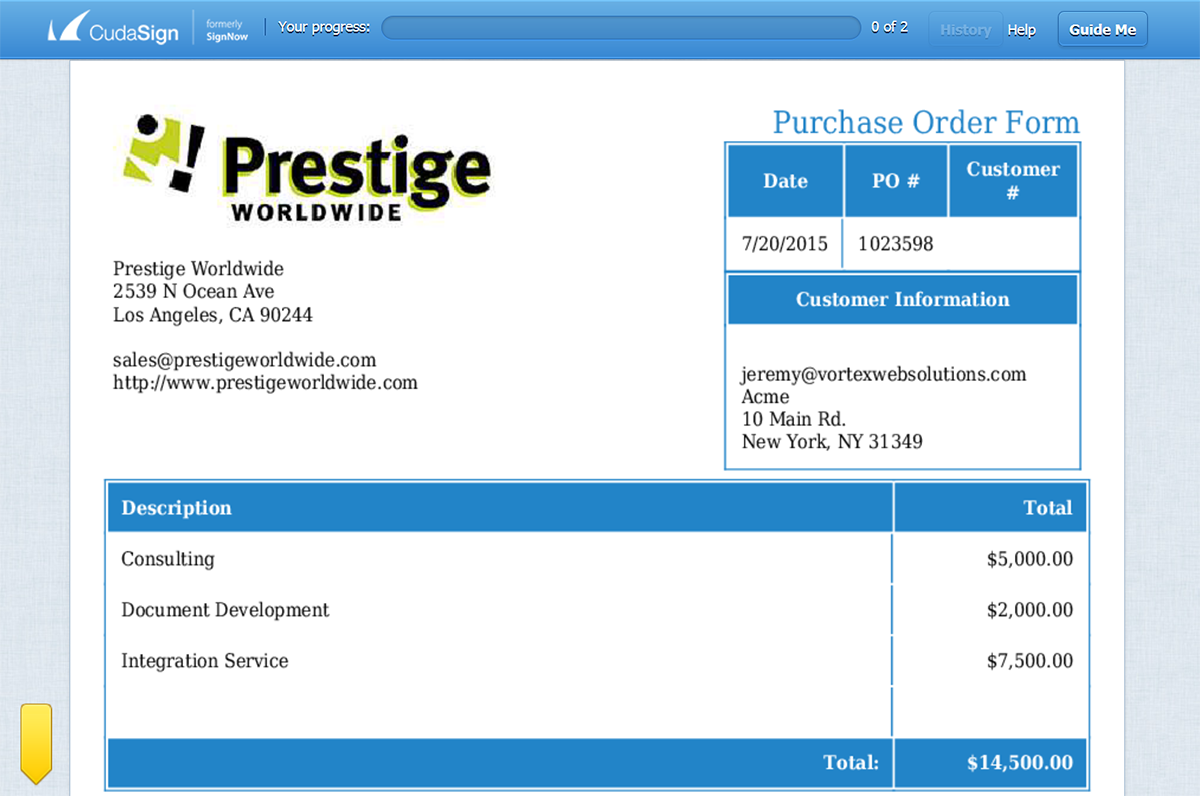This screenshot has width=1200, height=796.
Task: Click the Date column header
Action: [x=785, y=181]
